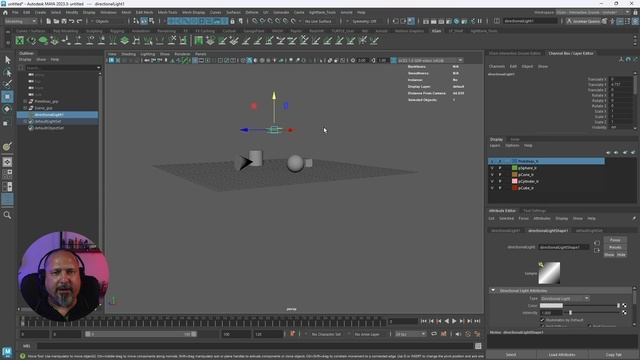This screenshot has width=640, height=360.
Task: Click the green sphere shelf icon
Action: (43, 40)
